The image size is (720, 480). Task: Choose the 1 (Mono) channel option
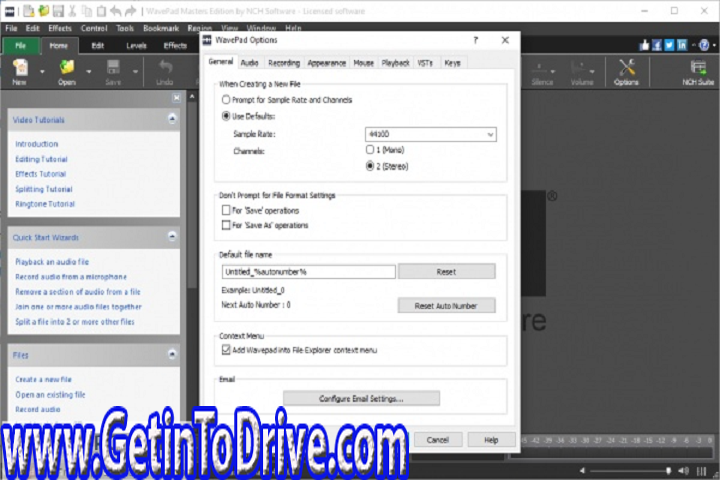370,149
